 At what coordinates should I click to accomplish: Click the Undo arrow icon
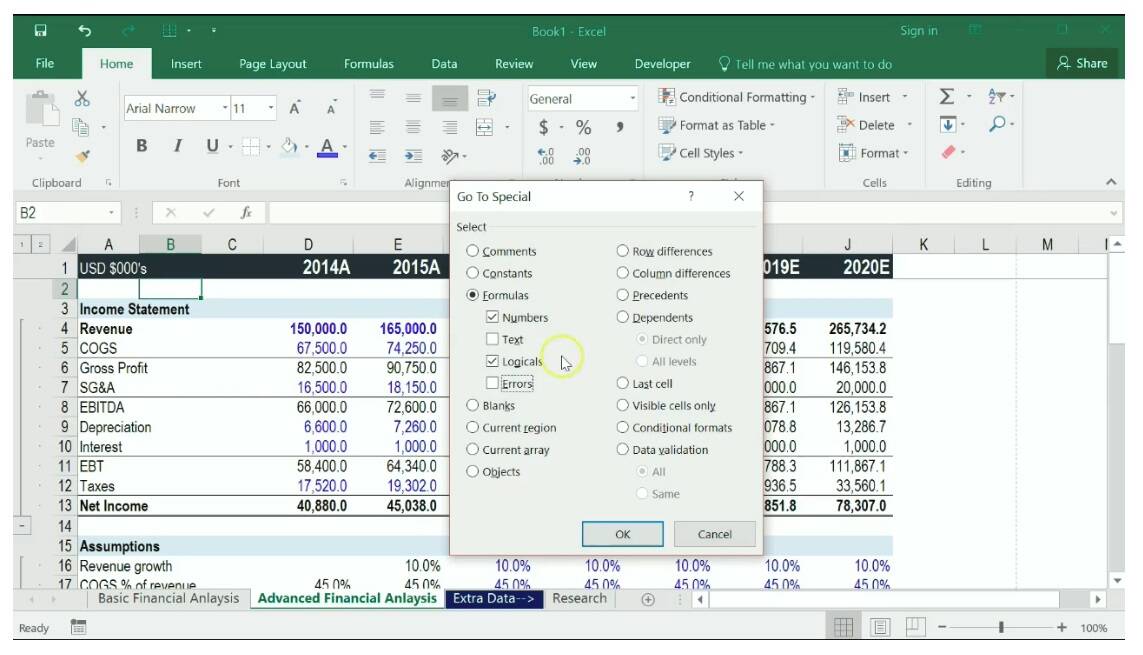pos(85,31)
